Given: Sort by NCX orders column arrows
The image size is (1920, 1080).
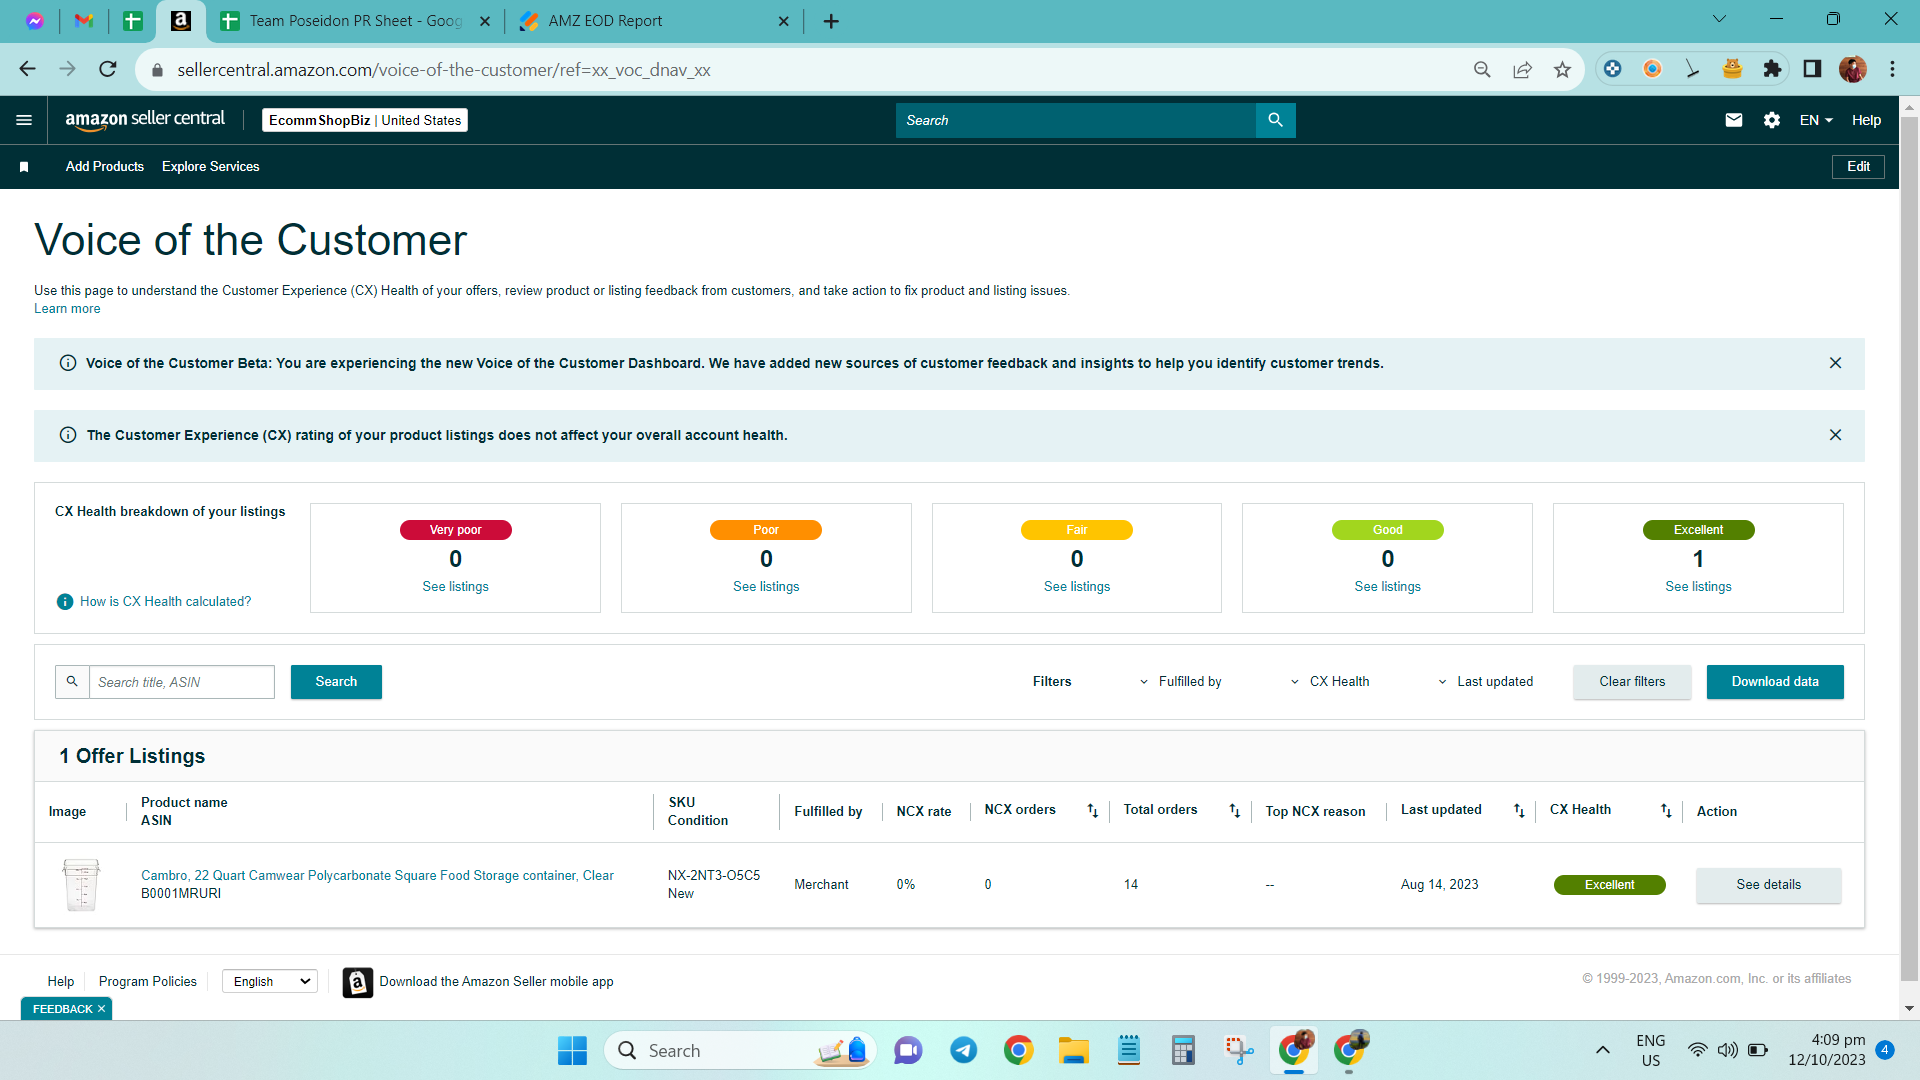Looking at the screenshot, I should [1093, 811].
